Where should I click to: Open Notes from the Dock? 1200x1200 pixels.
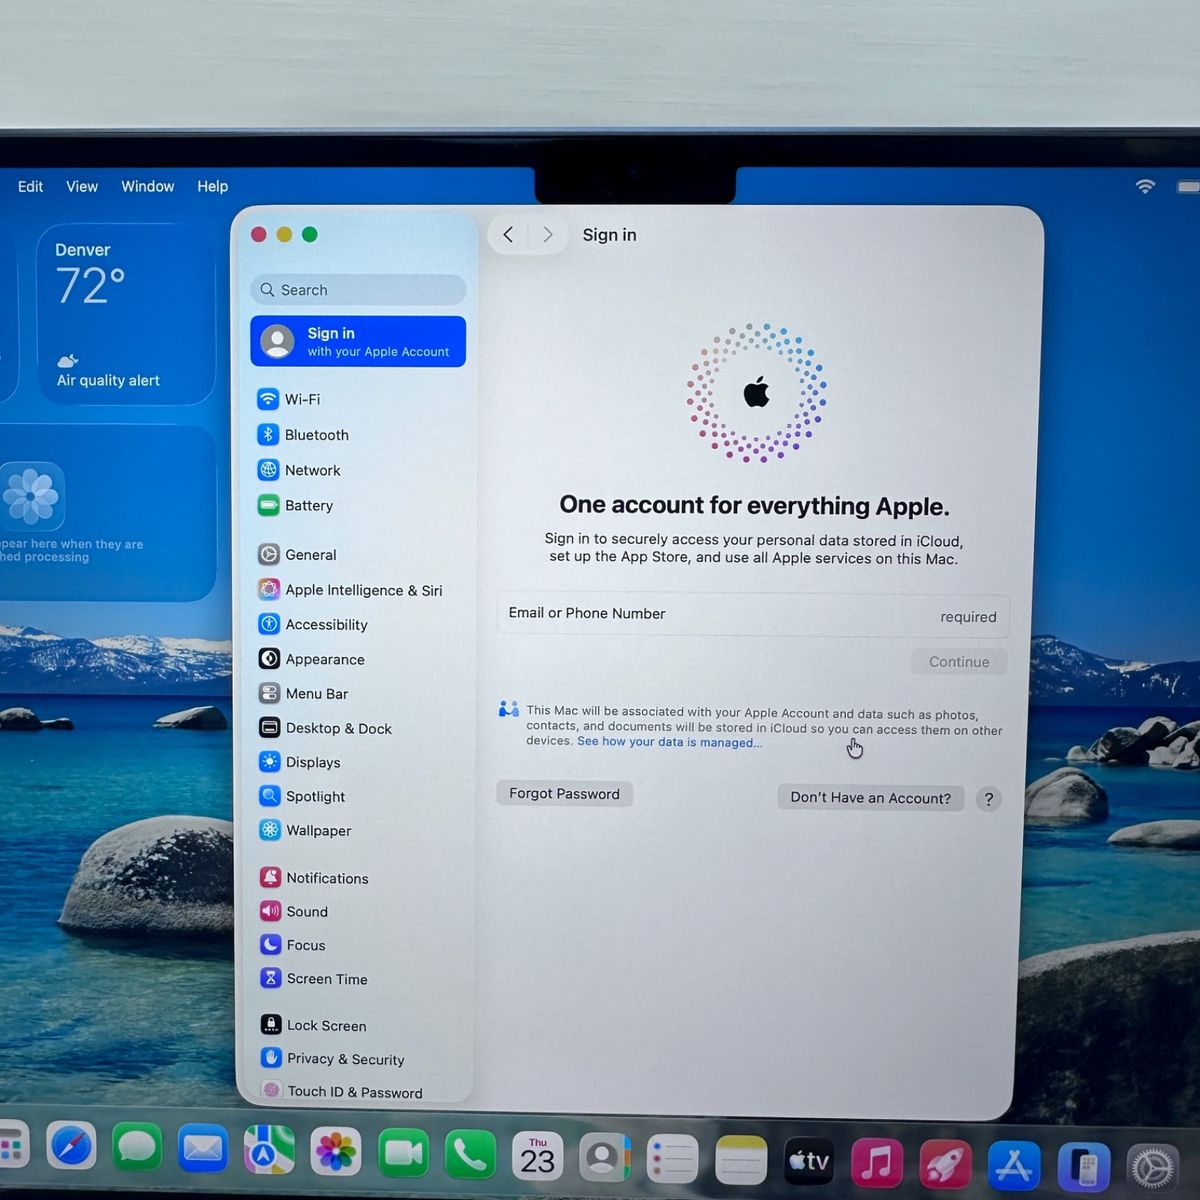(x=741, y=1161)
